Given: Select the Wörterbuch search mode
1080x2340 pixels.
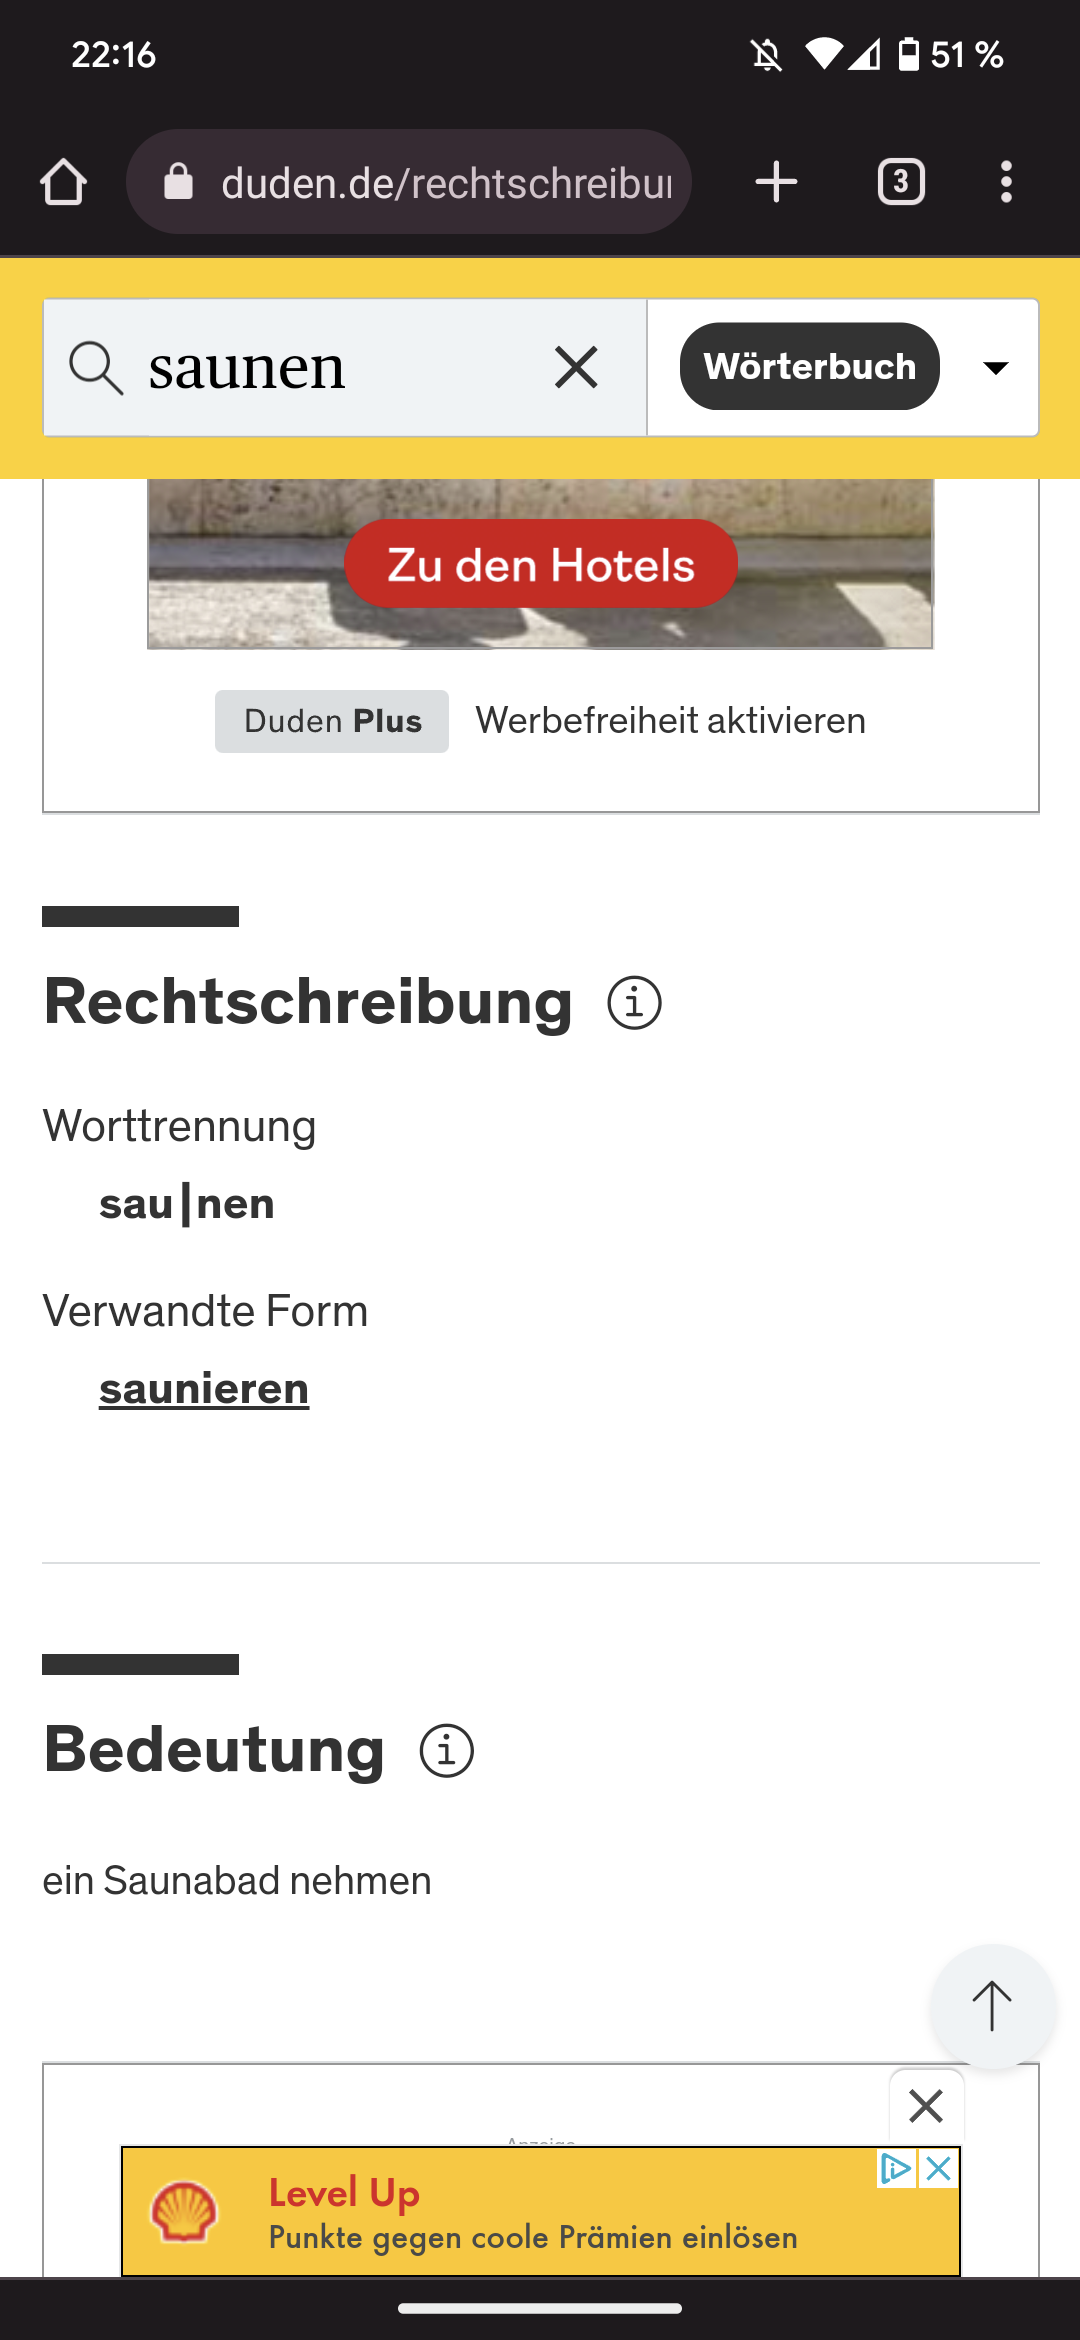Looking at the screenshot, I should click(809, 367).
